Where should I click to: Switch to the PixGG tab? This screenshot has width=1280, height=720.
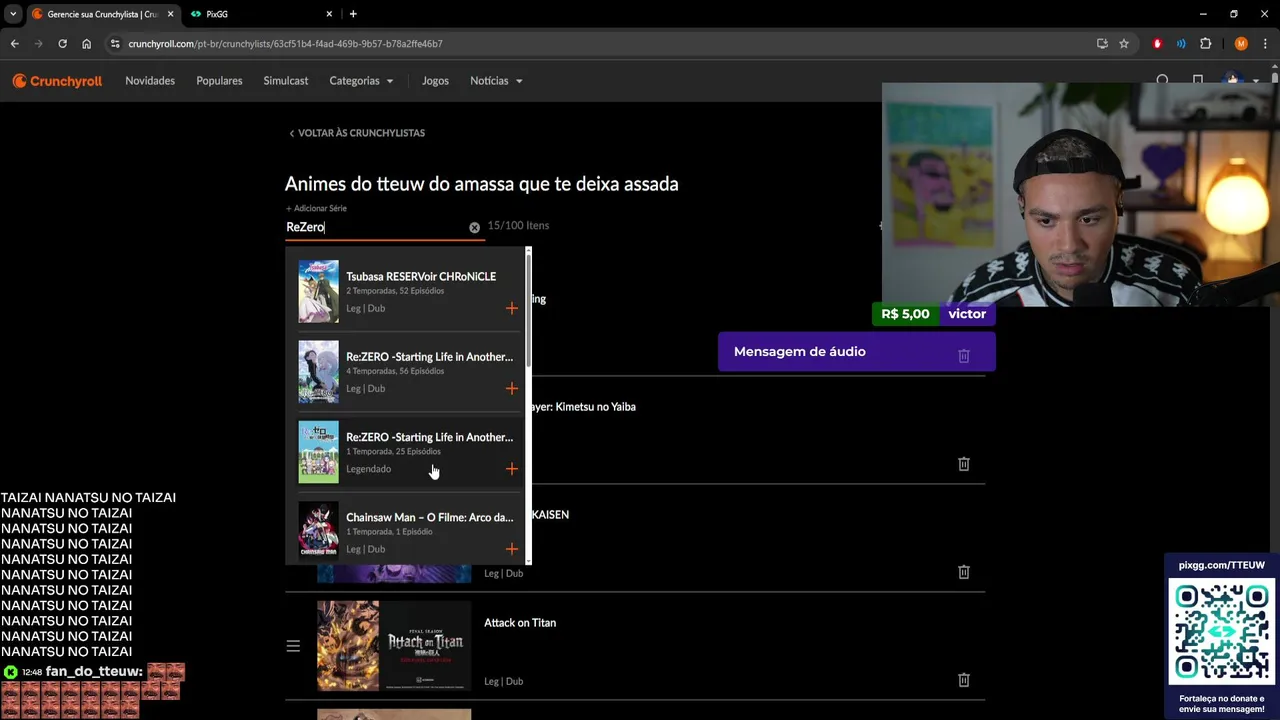point(263,14)
